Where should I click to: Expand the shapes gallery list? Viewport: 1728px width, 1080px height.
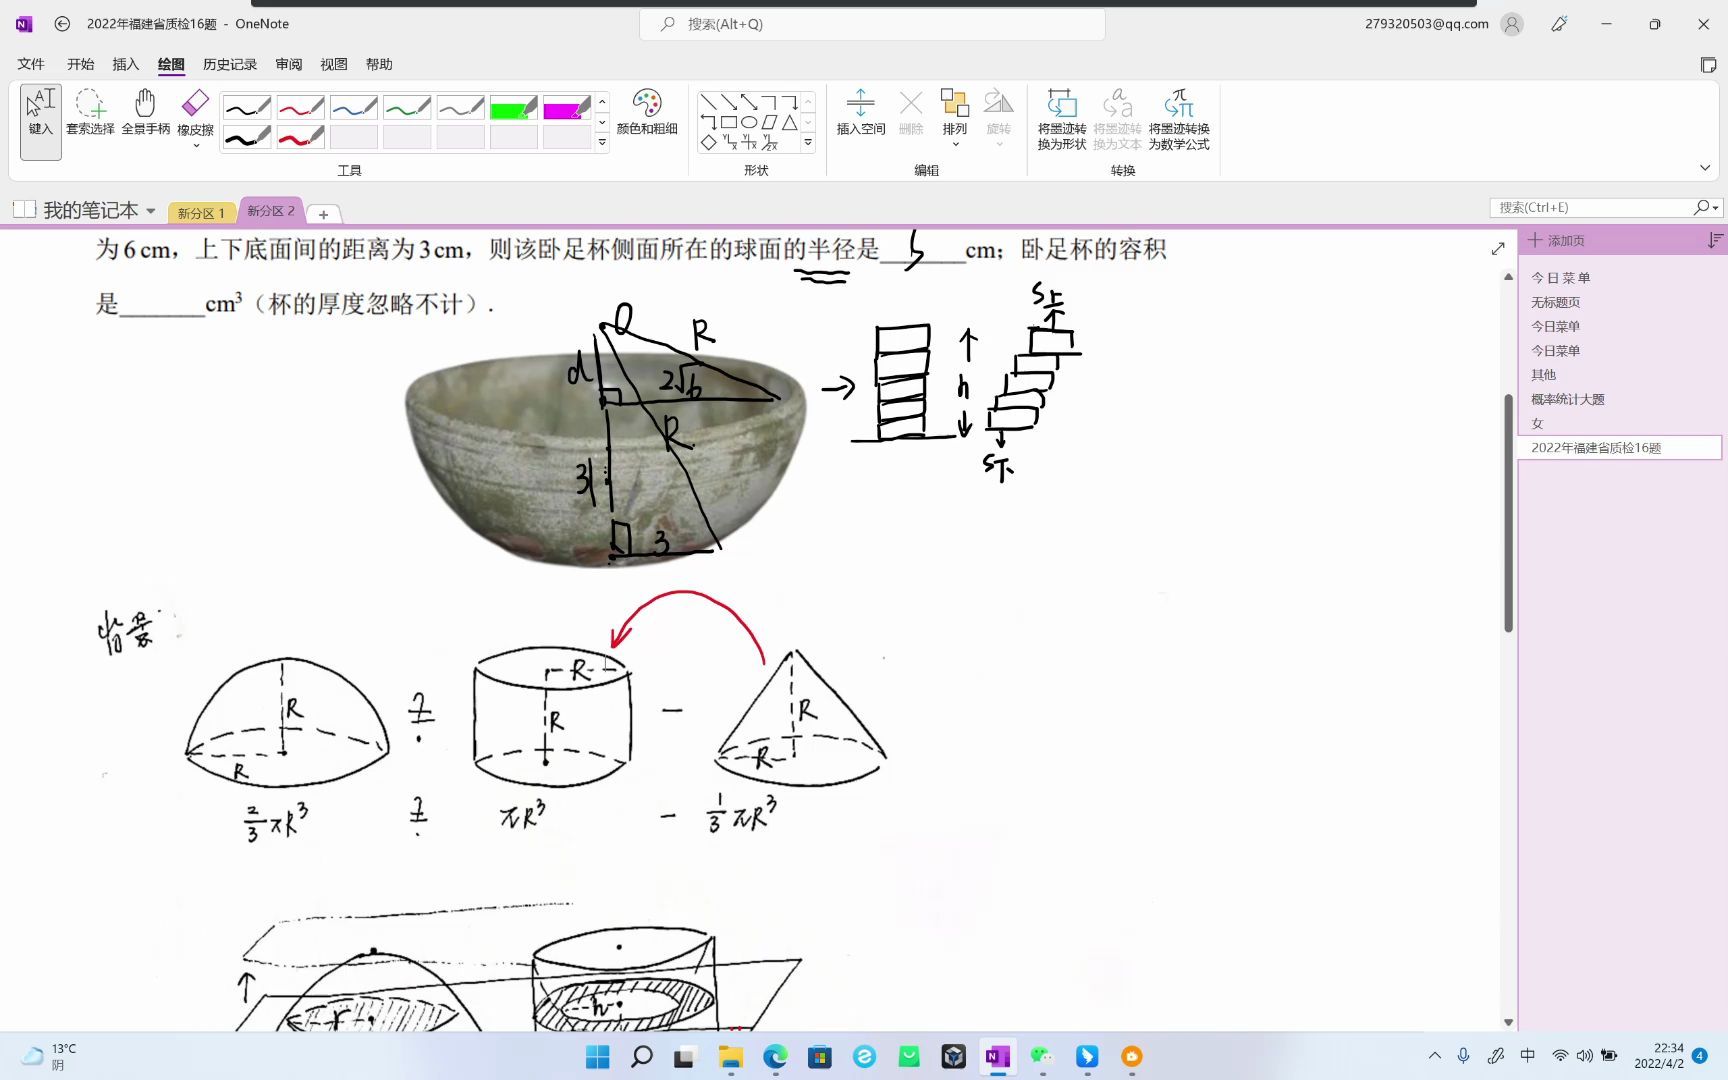pyautogui.click(x=808, y=142)
